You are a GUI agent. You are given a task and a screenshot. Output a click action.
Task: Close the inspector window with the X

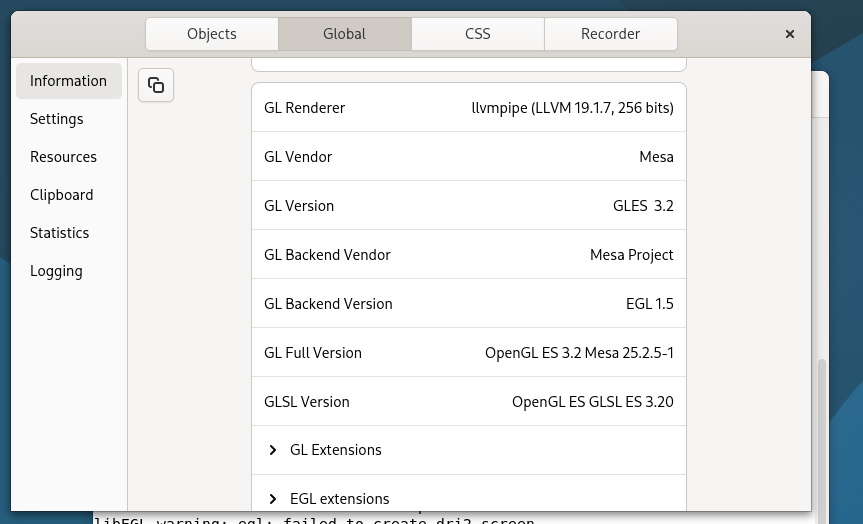click(x=789, y=34)
